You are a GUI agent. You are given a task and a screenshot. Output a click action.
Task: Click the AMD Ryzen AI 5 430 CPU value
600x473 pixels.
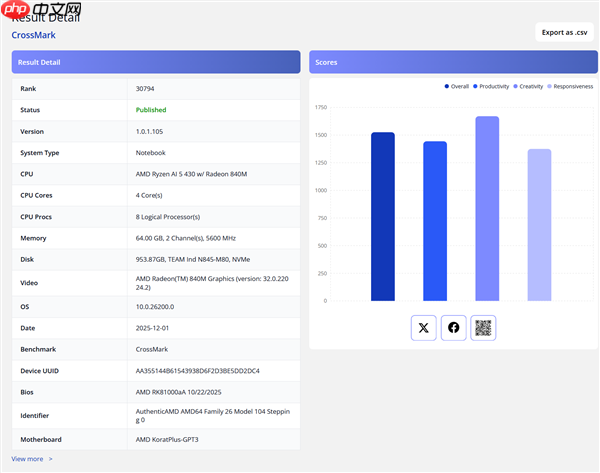point(190,174)
